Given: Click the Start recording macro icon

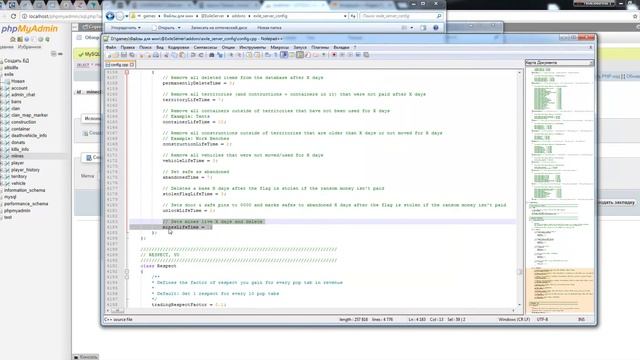Looking at the screenshot, I should 334,55.
